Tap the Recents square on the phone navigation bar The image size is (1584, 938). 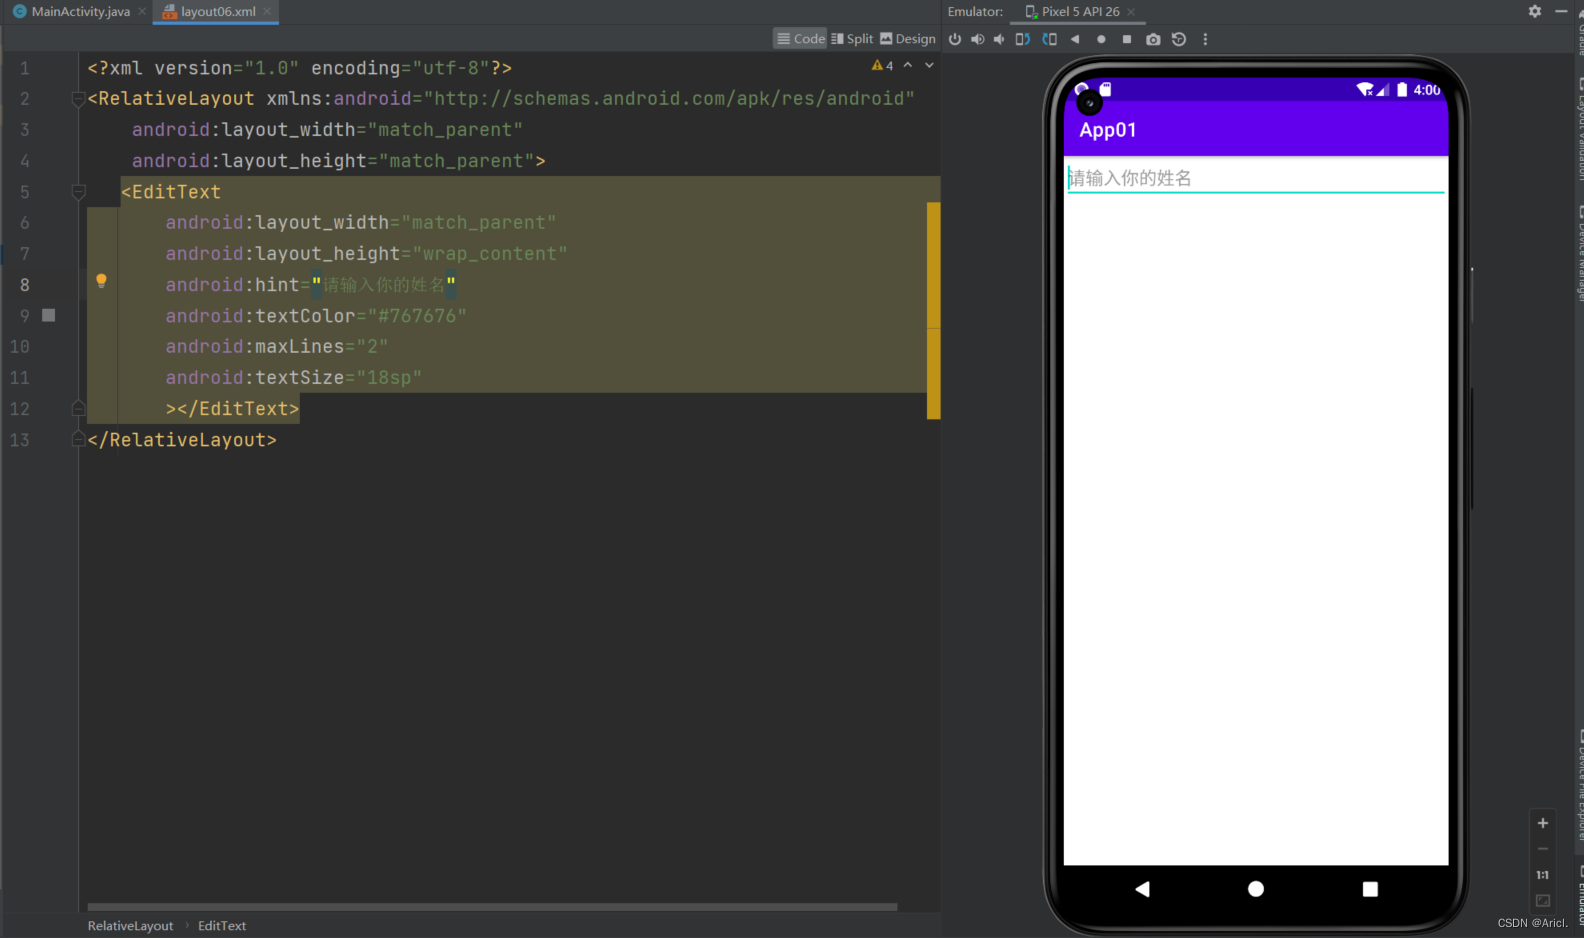[1370, 889]
